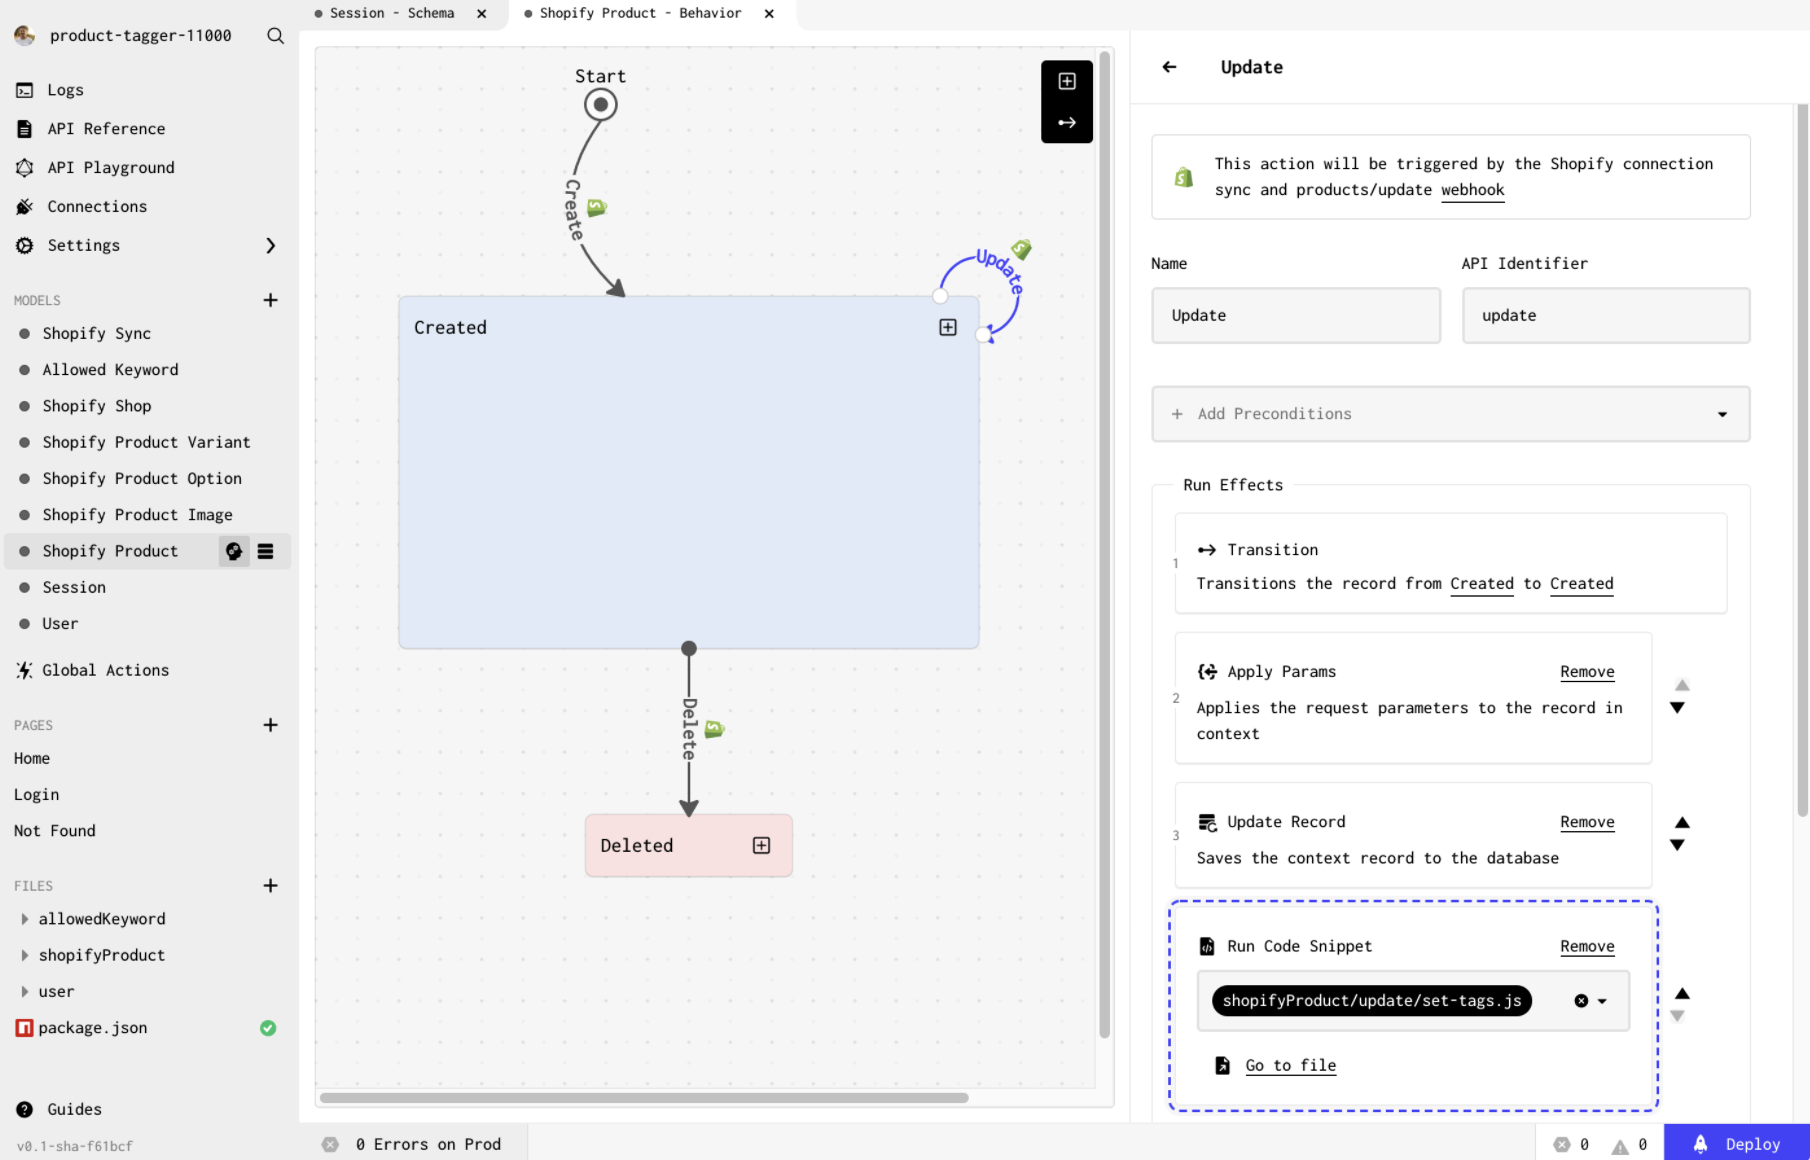Image resolution: width=1810 pixels, height=1160 pixels.
Task: Open the search magnifier icon
Action: coord(275,36)
